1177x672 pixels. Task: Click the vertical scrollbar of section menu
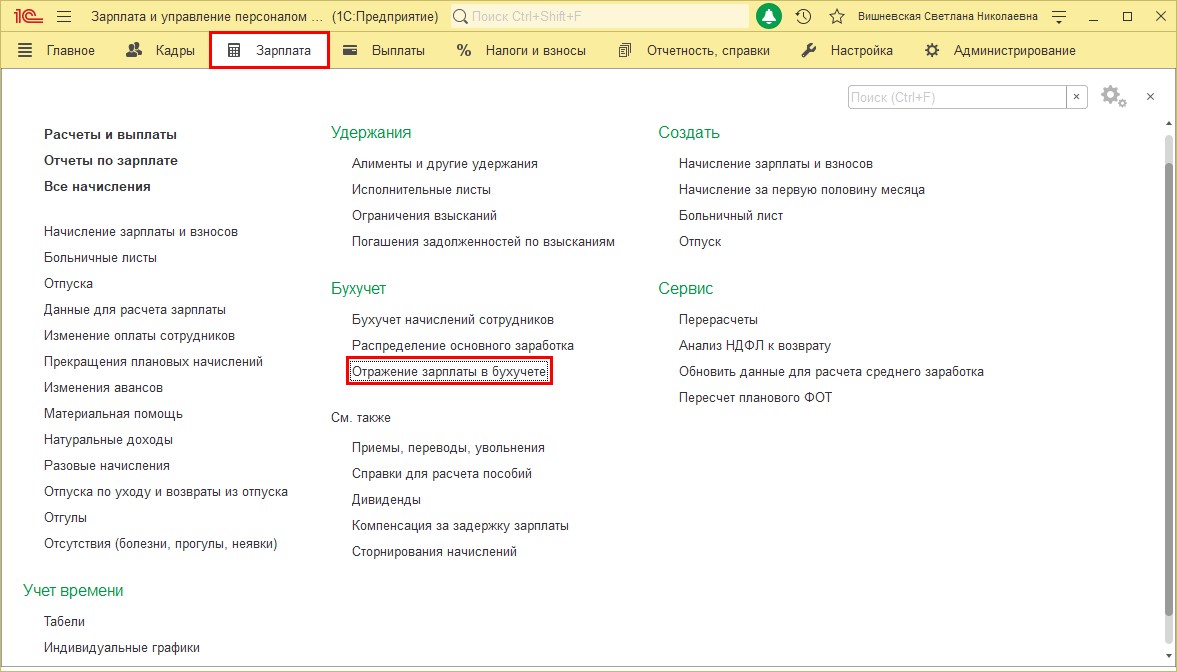point(1169,390)
